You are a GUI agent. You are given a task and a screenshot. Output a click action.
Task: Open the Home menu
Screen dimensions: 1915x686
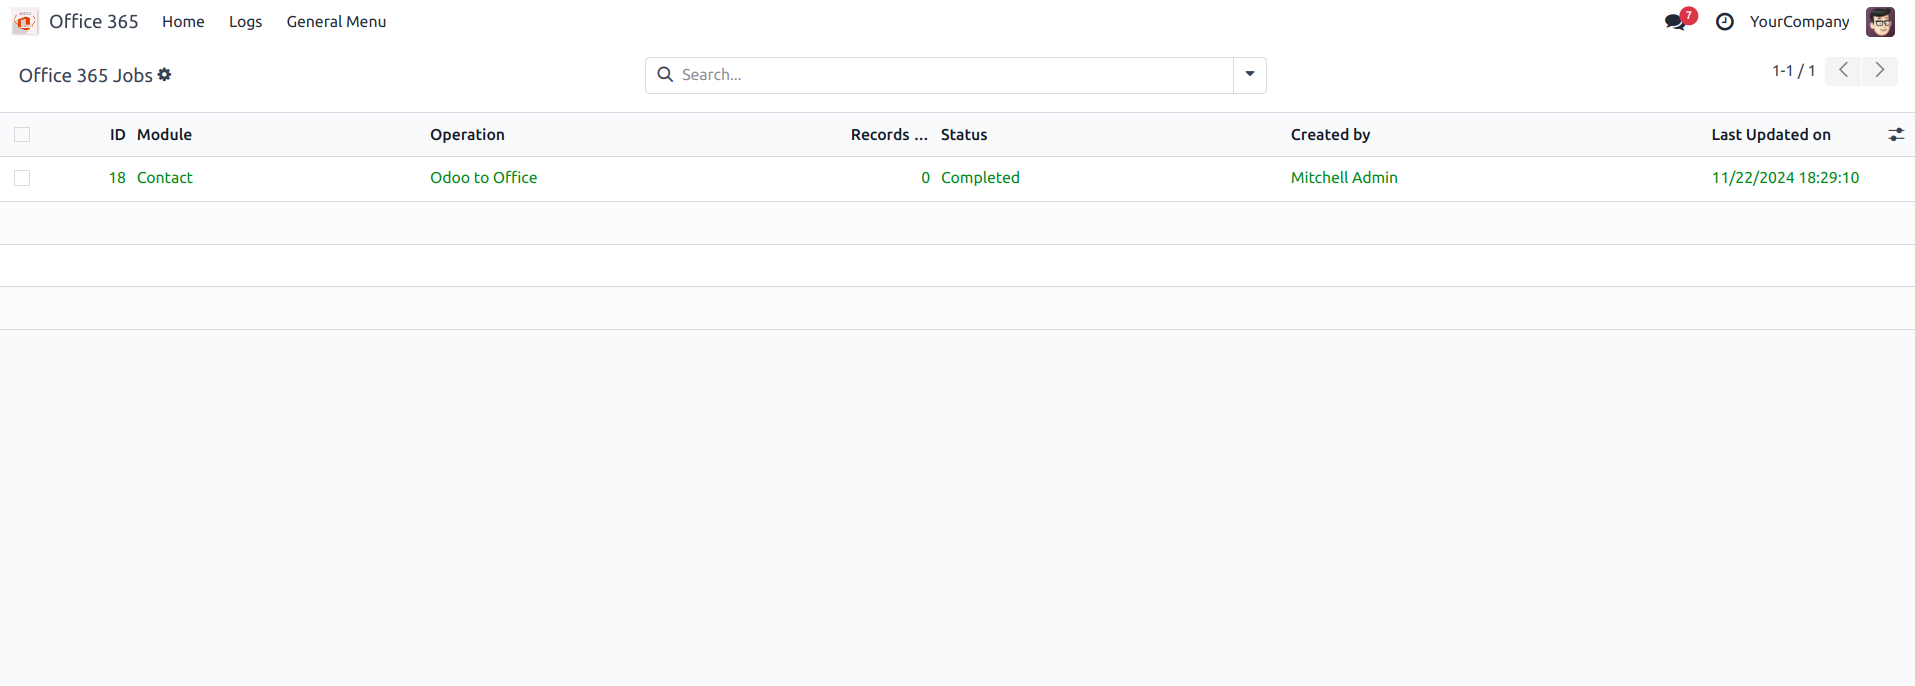pyautogui.click(x=183, y=22)
